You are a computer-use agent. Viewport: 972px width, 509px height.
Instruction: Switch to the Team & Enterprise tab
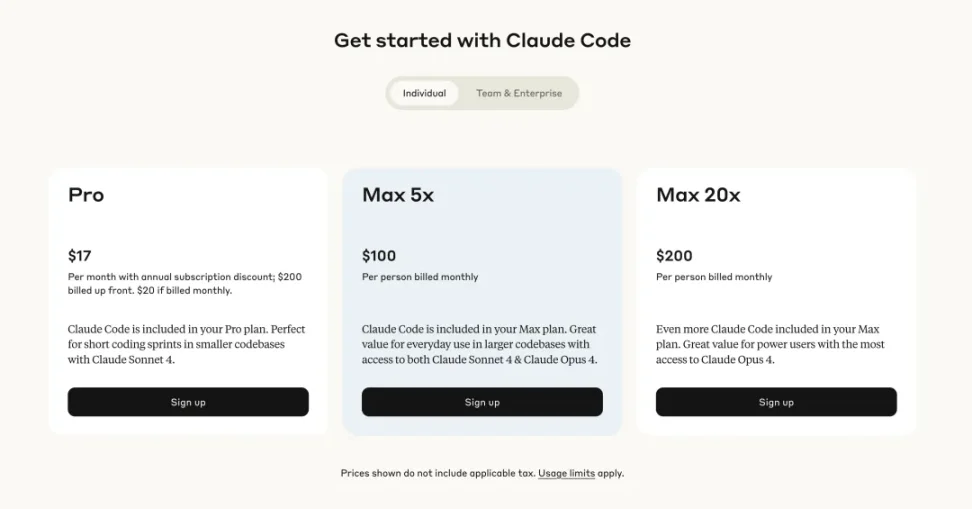[518, 93]
